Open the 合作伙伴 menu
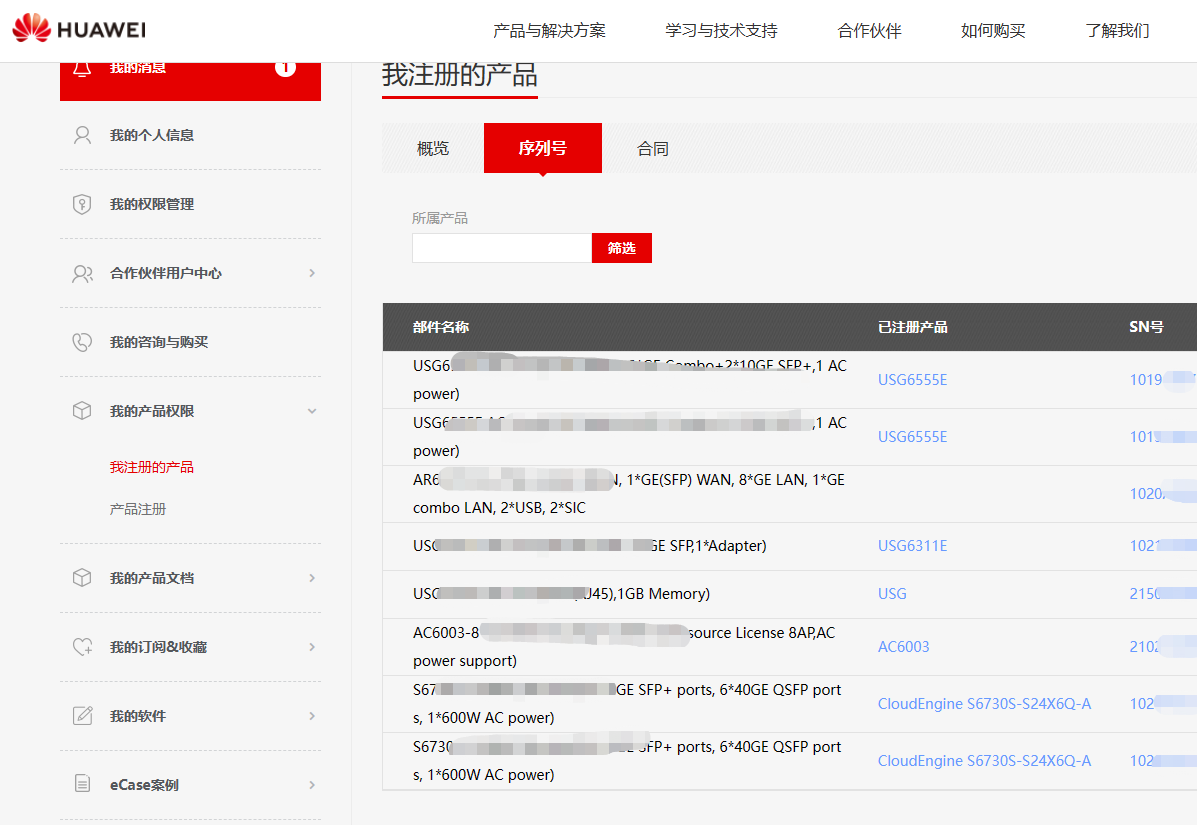 tap(870, 31)
